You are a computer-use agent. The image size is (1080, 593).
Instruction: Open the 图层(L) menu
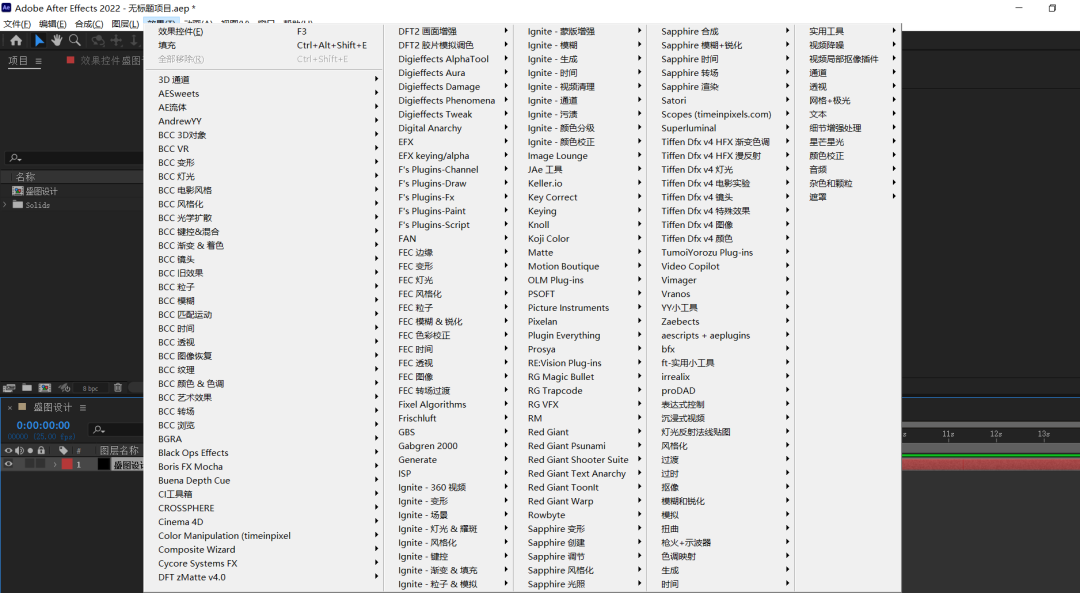(125, 24)
